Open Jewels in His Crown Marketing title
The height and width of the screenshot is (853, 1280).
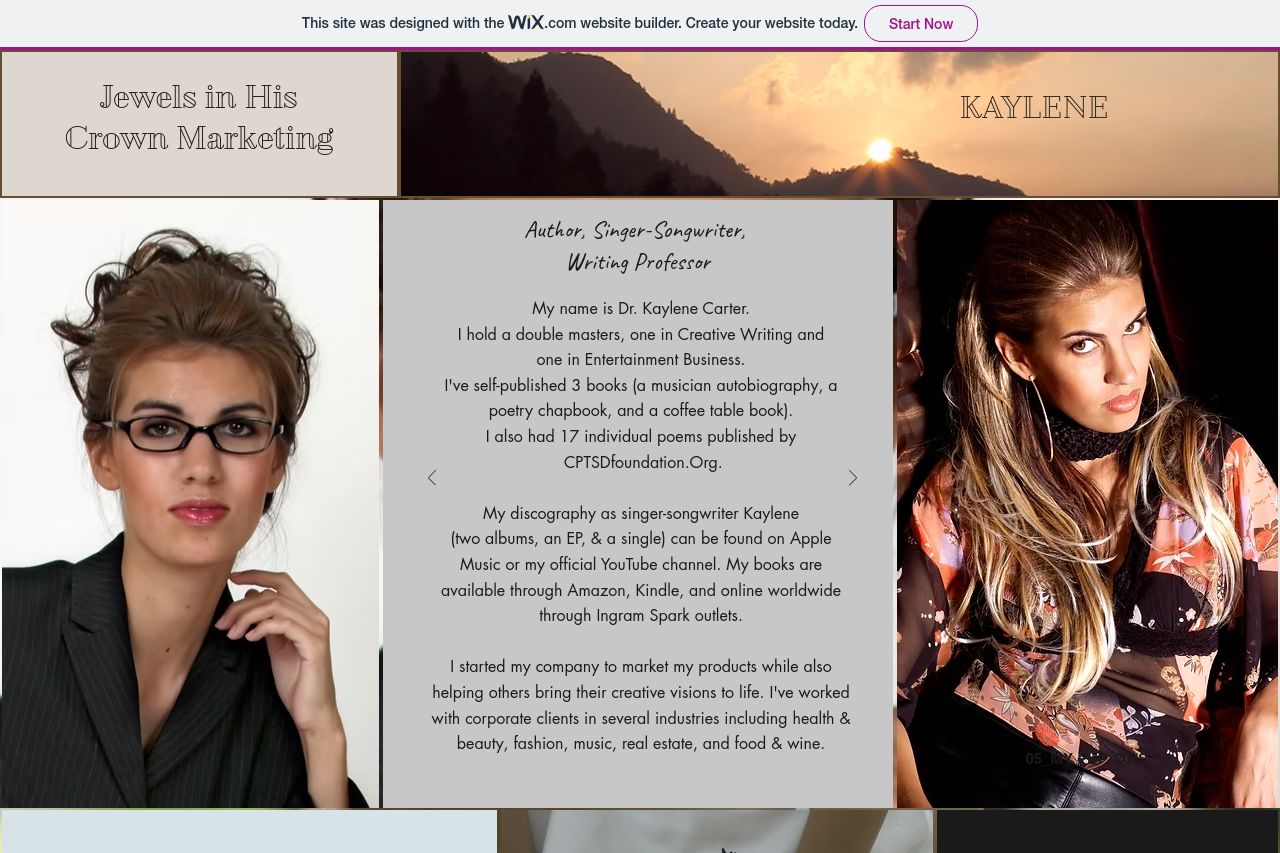(x=199, y=118)
